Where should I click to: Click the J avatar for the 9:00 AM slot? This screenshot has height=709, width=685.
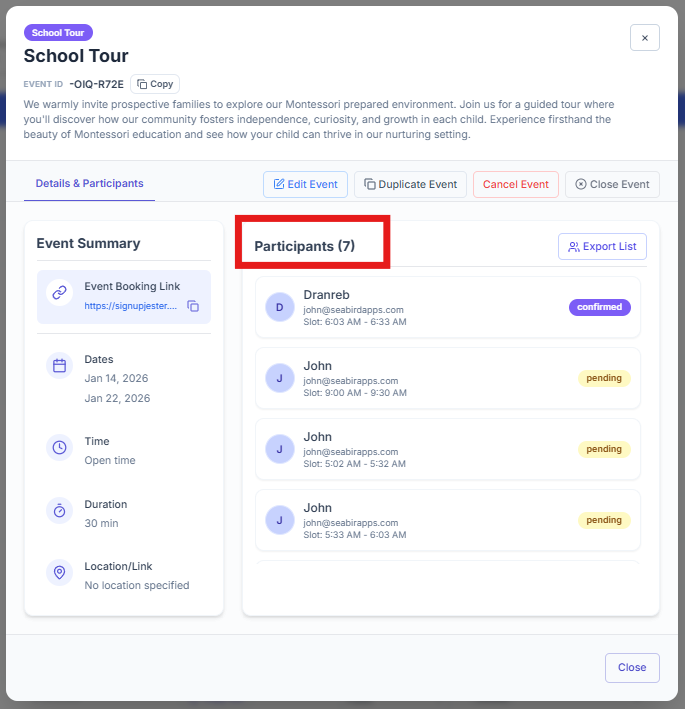pos(279,378)
